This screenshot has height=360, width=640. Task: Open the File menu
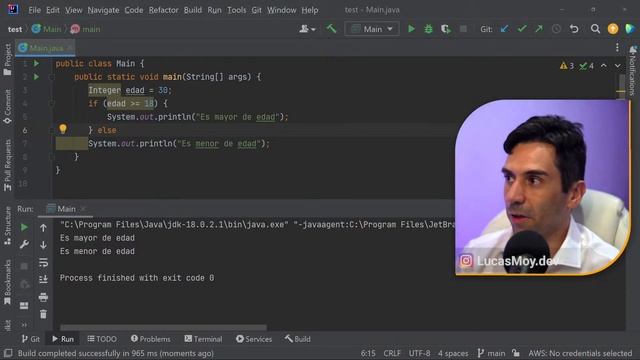point(34,10)
